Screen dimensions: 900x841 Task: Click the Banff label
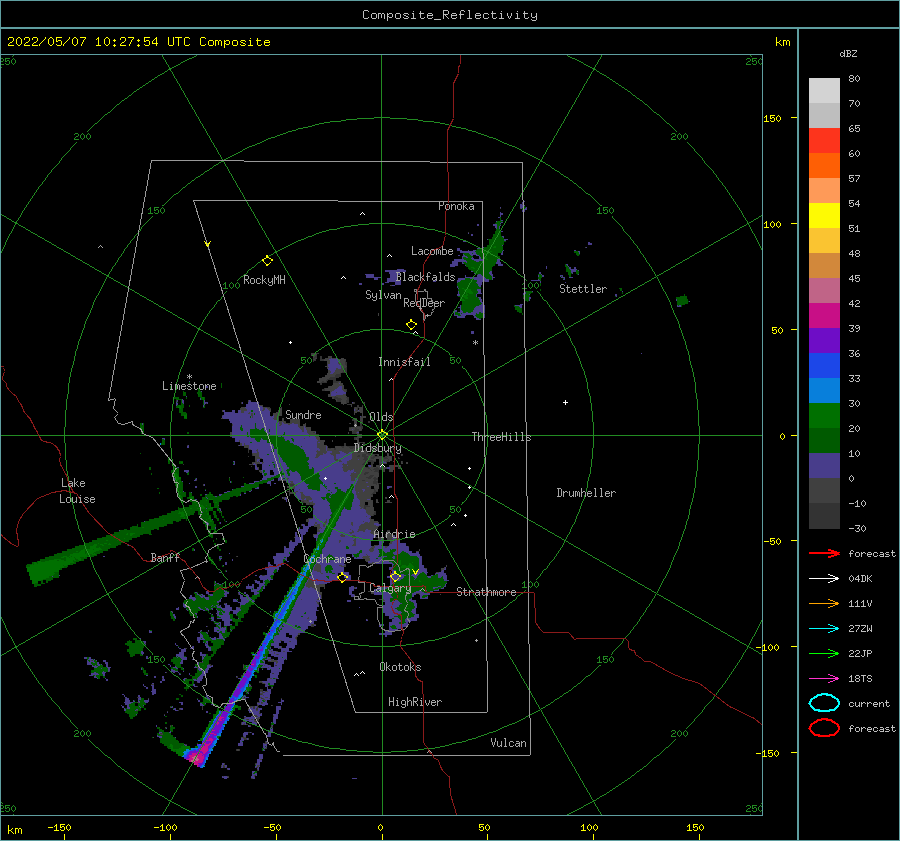pyautogui.click(x=165, y=557)
